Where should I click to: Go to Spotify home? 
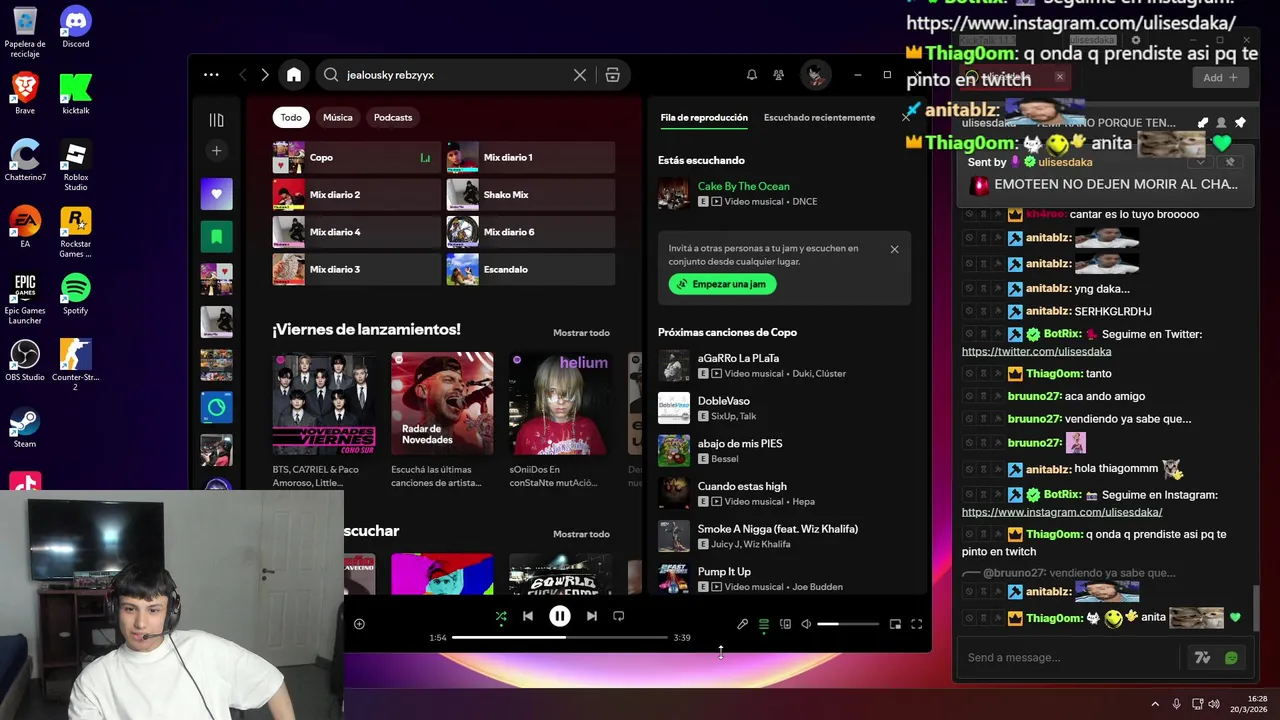293,75
